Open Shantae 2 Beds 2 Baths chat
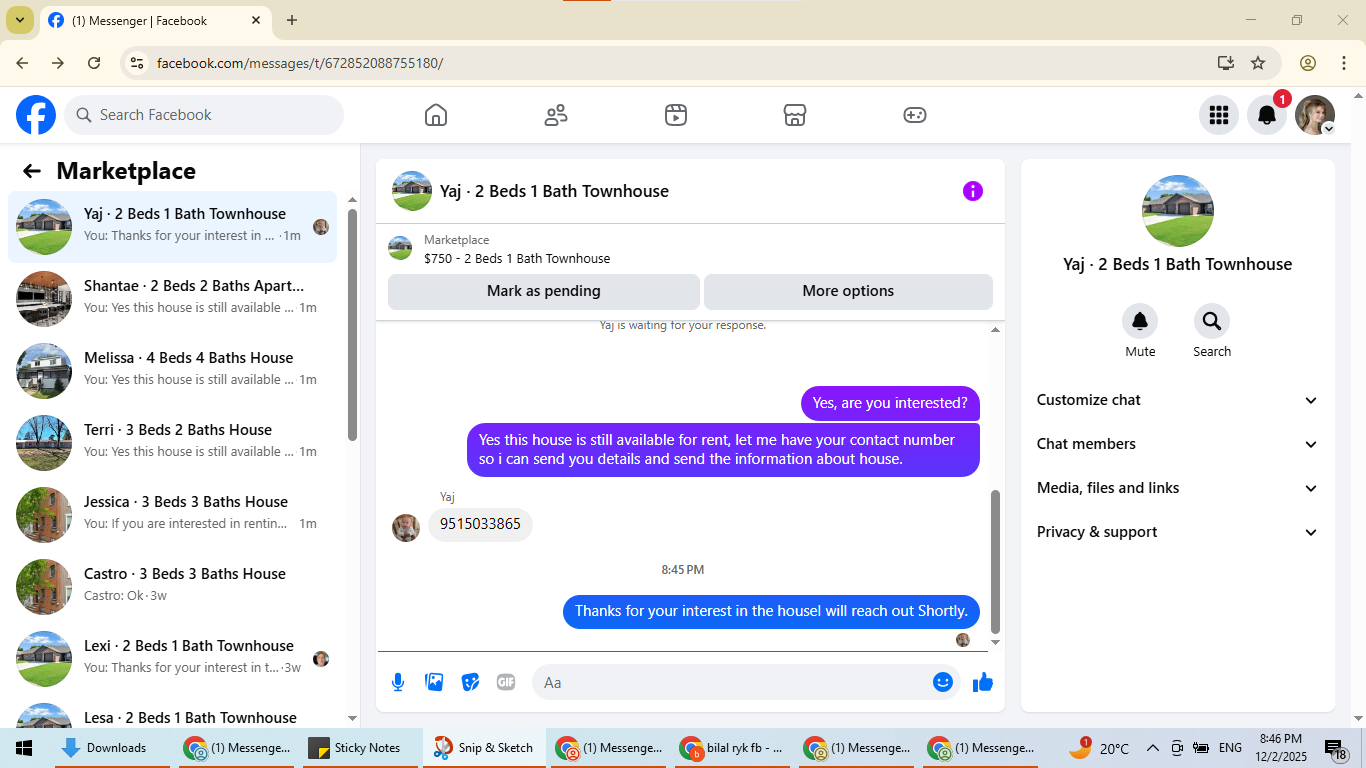The height and width of the screenshot is (768, 1366). (172, 299)
